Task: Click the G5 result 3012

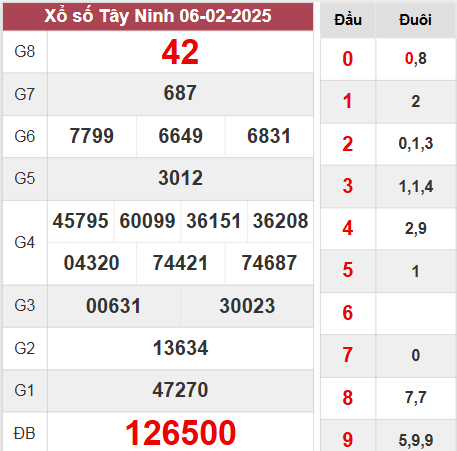Action: click(181, 178)
